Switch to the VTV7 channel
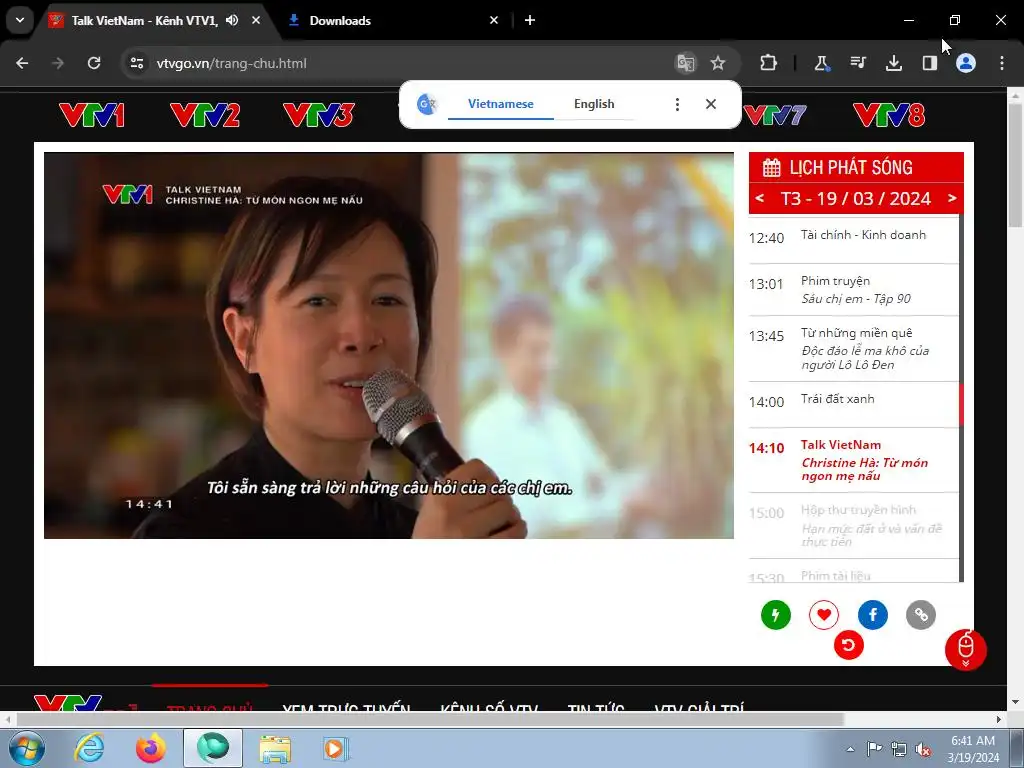This screenshot has height=768, width=1024. tap(775, 116)
